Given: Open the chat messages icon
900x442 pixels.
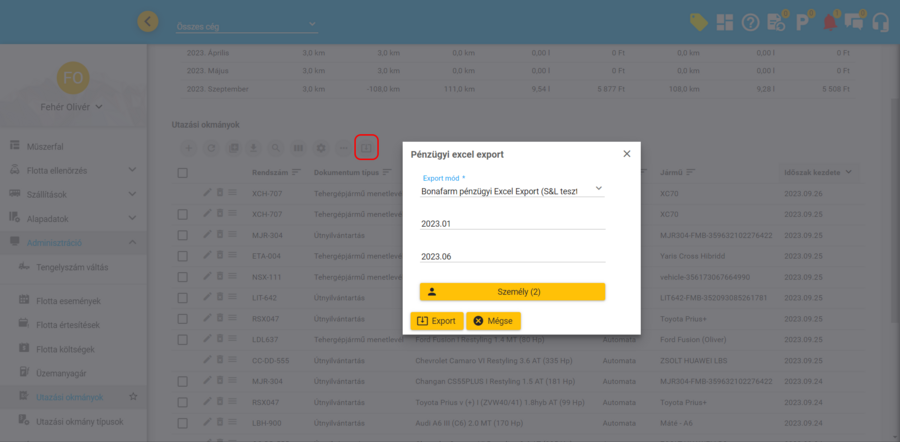Looking at the screenshot, I should 854,21.
